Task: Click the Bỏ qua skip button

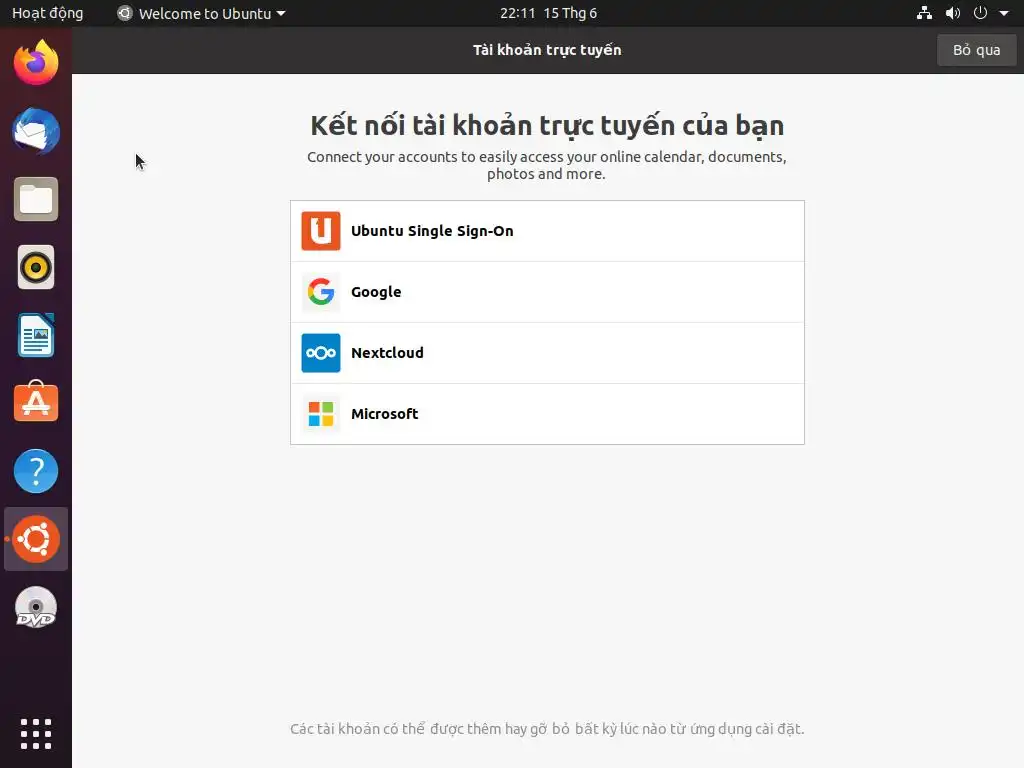Action: click(x=976, y=50)
